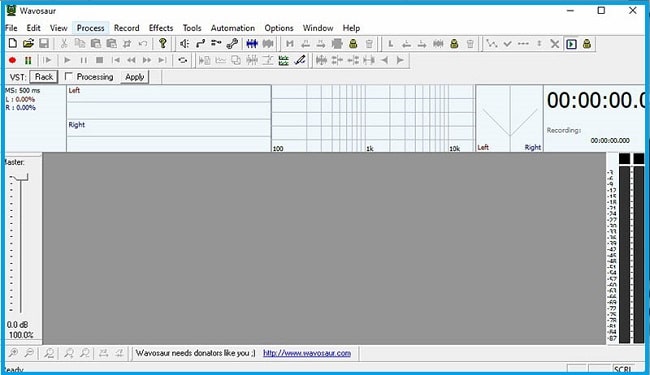Click the wrench settings icon
This screenshot has width=650, height=375.
point(232,44)
